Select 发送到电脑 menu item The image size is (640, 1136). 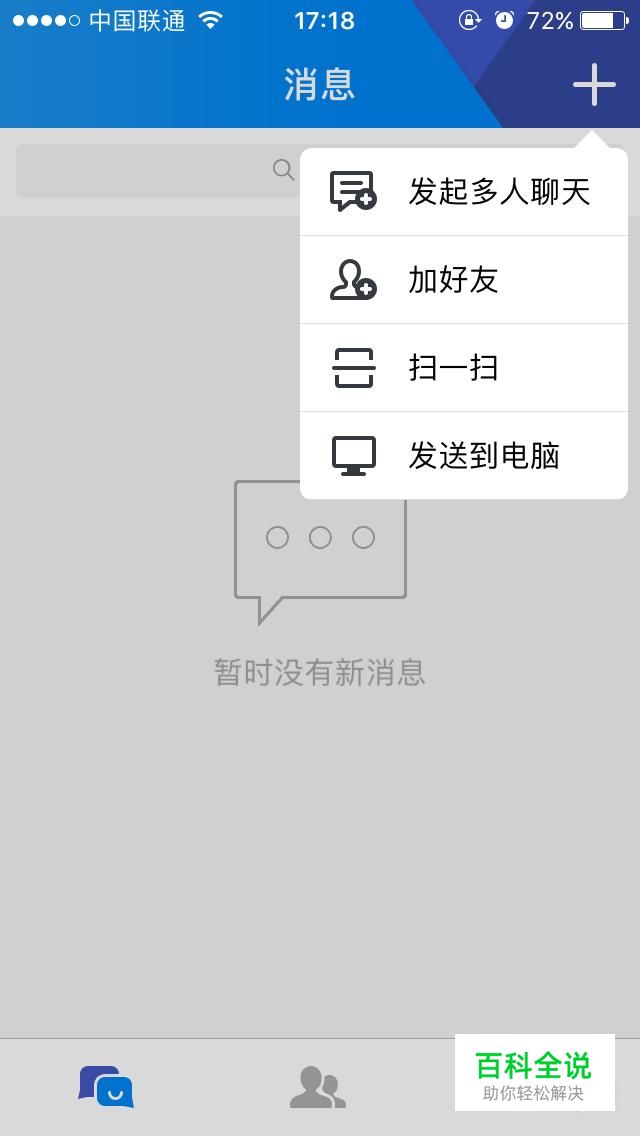464,455
